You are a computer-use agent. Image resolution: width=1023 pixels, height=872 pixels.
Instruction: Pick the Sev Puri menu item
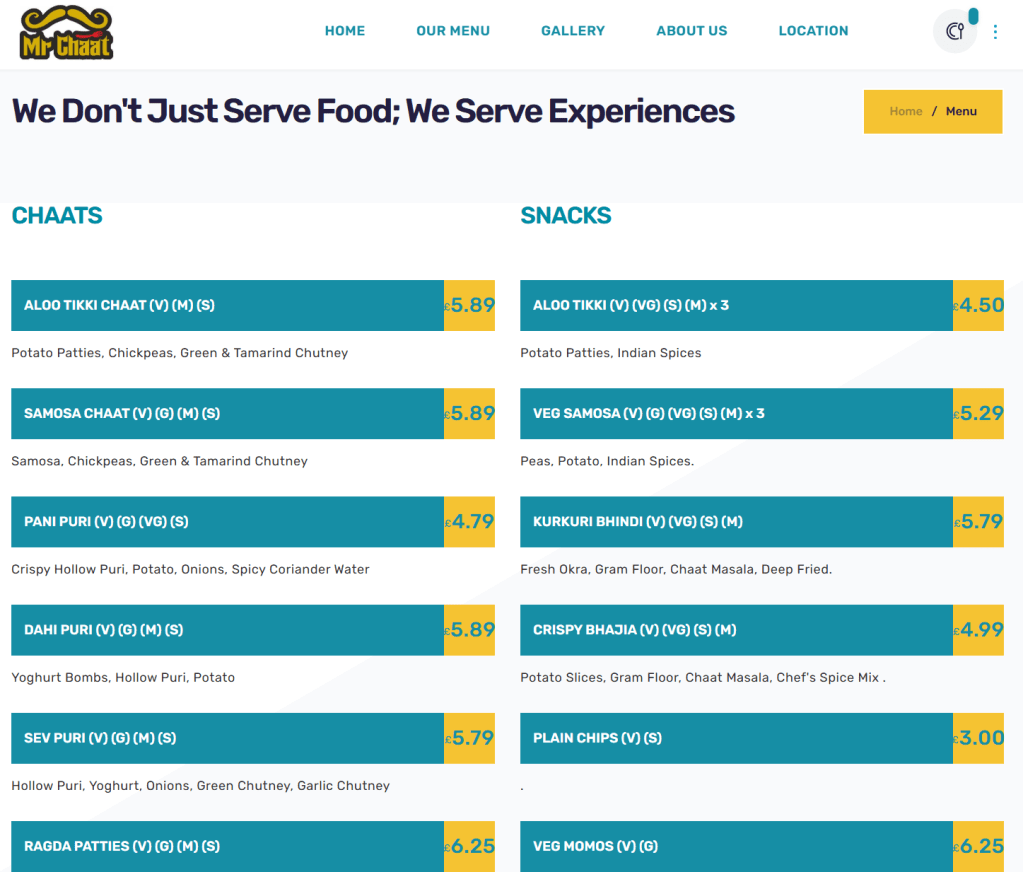[100, 738]
